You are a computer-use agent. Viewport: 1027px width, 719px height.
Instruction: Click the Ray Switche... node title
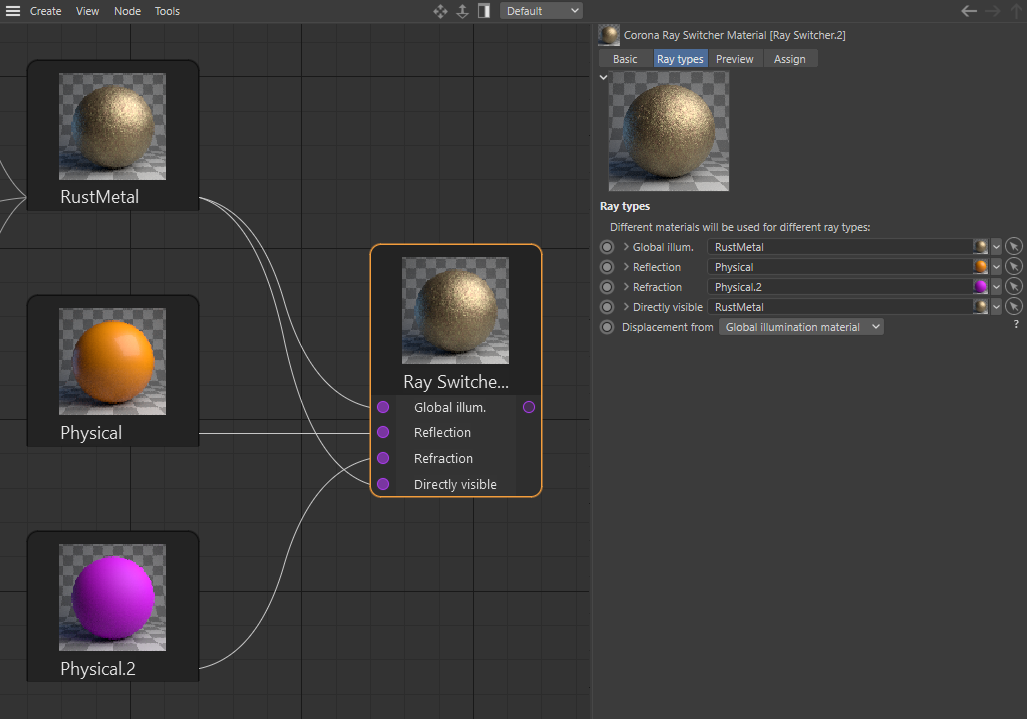(456, 382)
